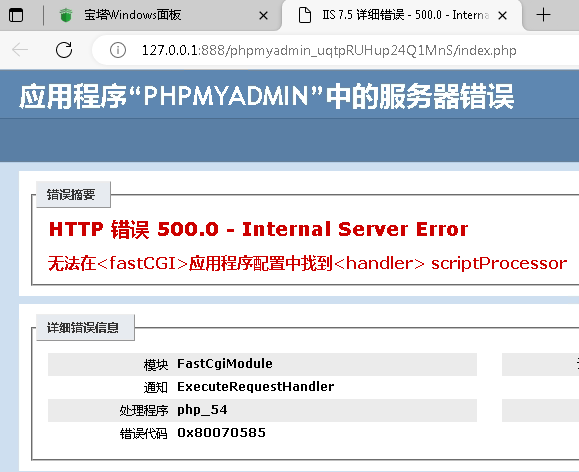The width and height of the screenshot is (579, 472).
Task: Click the 处理程序 label
Action: pyautogui.click(x=144, y=410)
